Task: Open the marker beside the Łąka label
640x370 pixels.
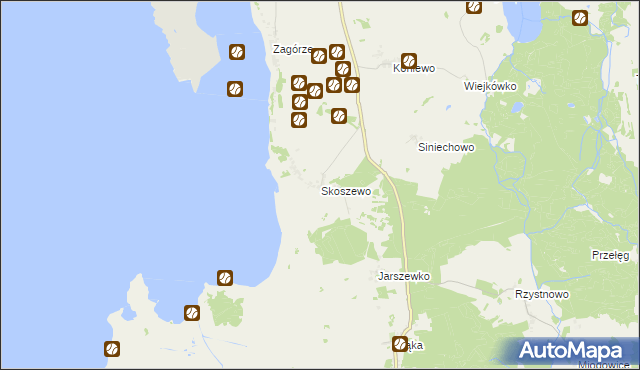Action: (x=400, y=343)
